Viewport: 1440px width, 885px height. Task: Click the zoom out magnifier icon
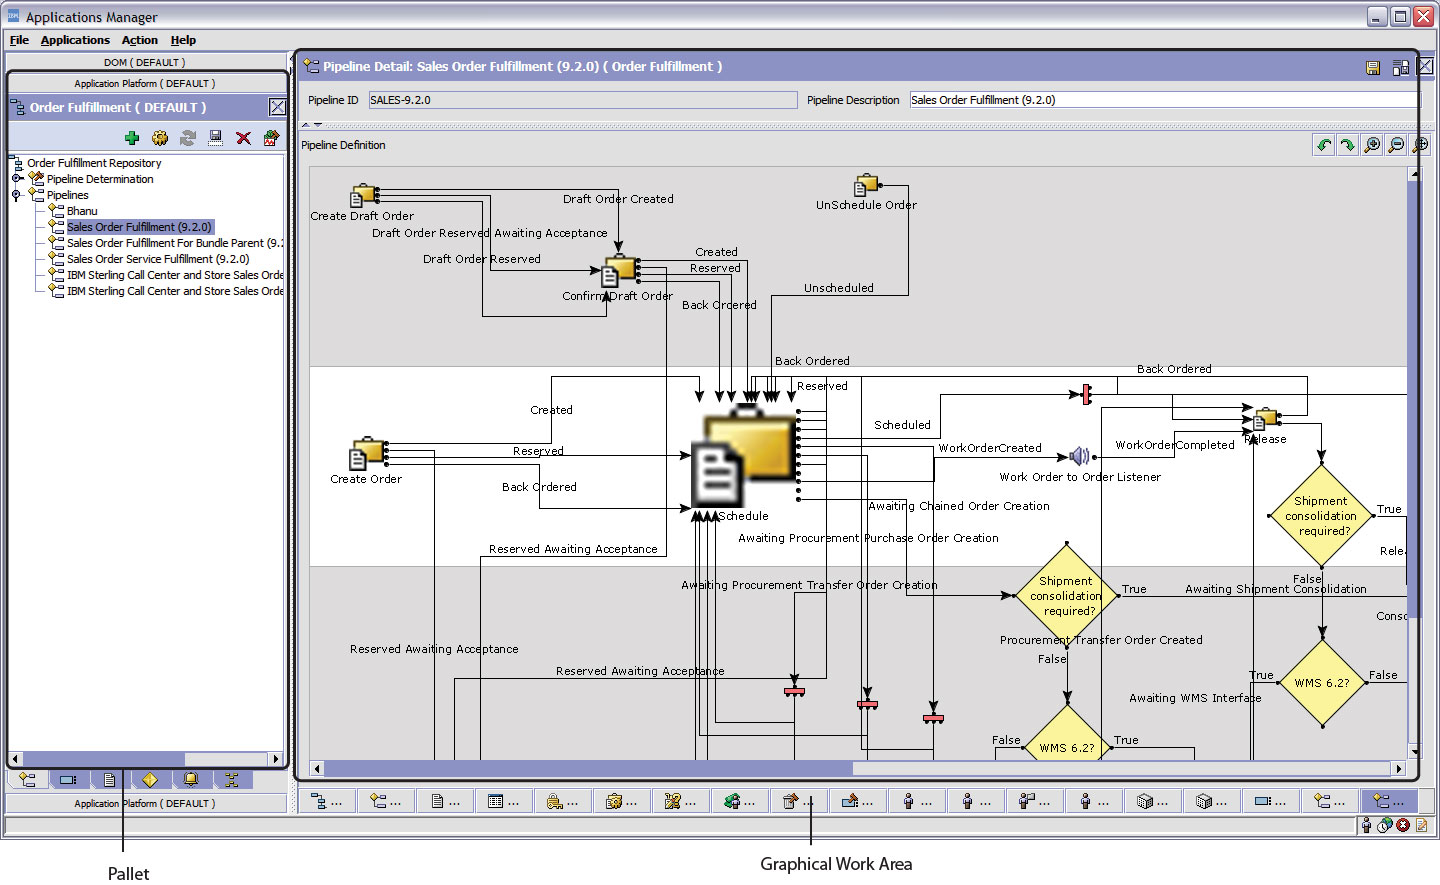point(1396,145)
